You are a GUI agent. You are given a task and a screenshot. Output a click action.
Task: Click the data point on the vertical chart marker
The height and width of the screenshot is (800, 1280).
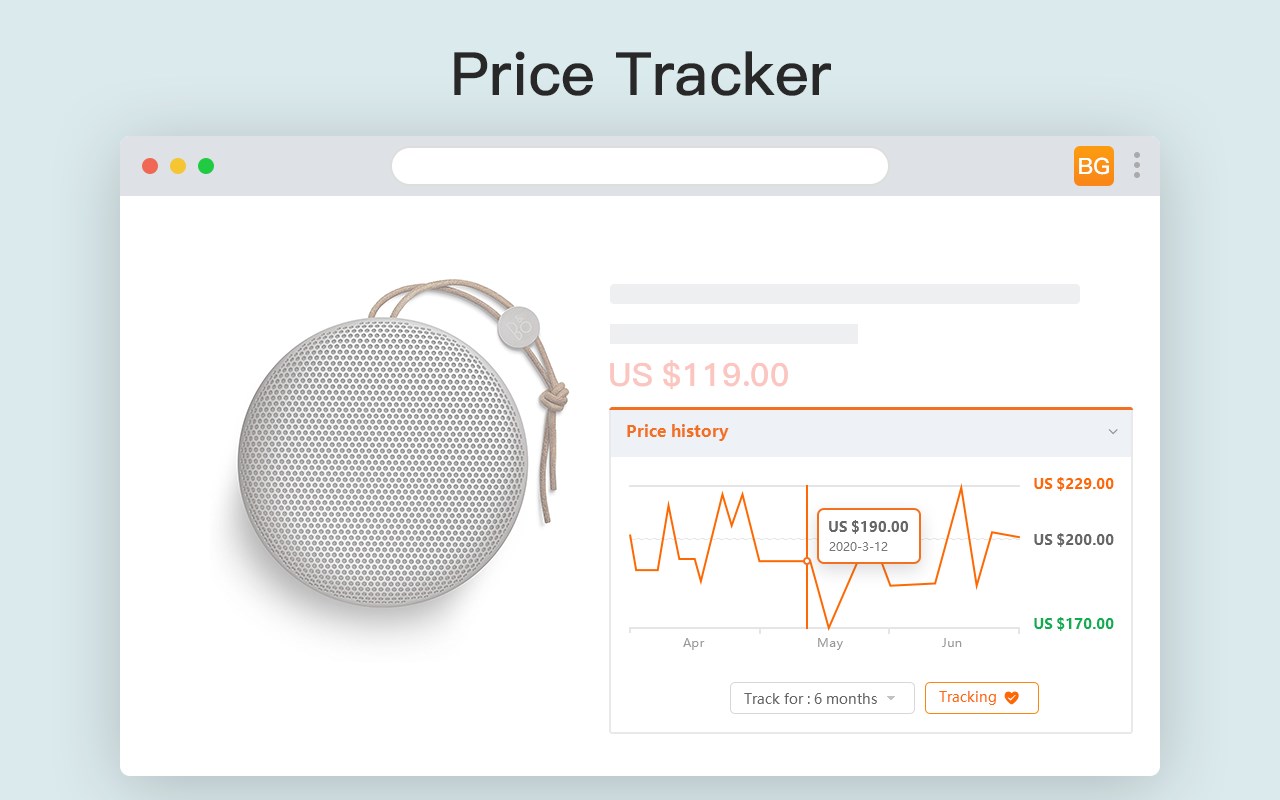pyautogui.click(x=807, y=561)
